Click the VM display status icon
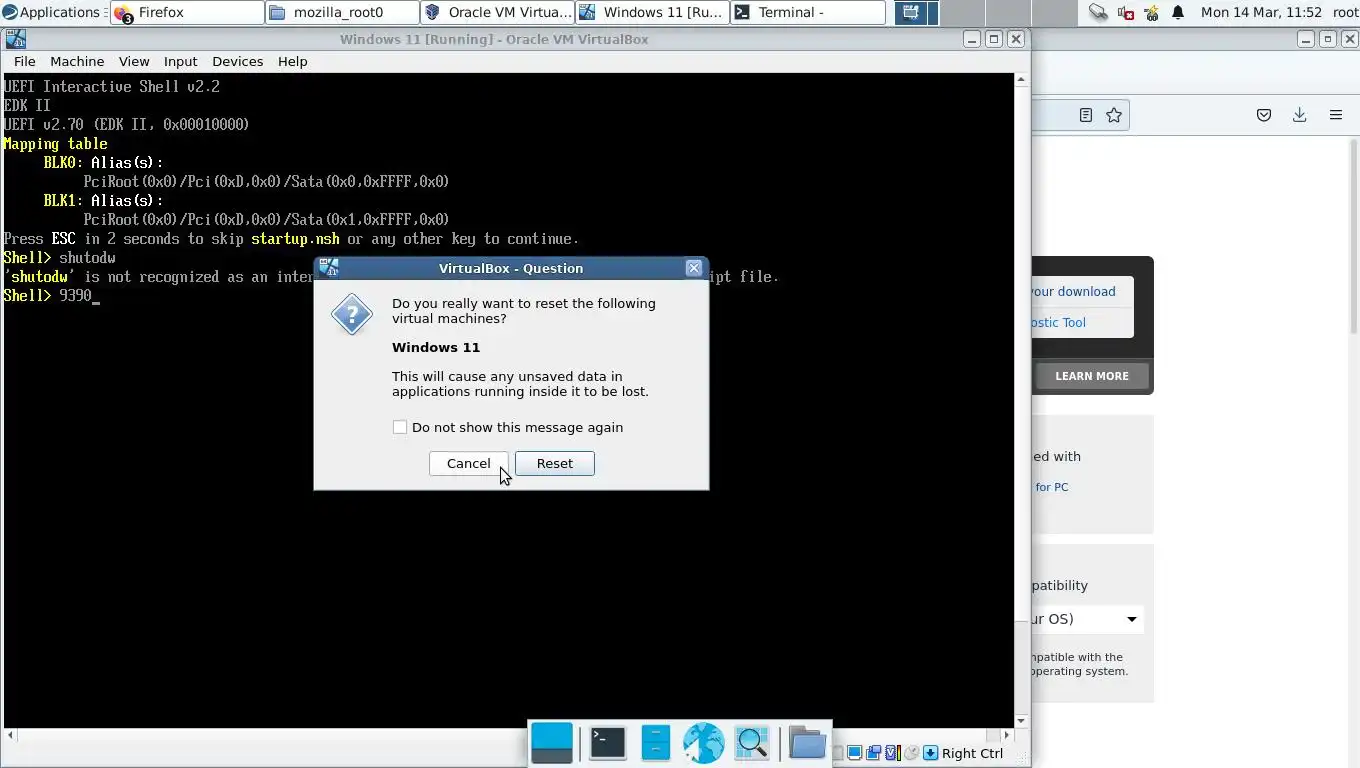Image resolution: width=1360 pixels, height=768 pixels. click(855, 753)
